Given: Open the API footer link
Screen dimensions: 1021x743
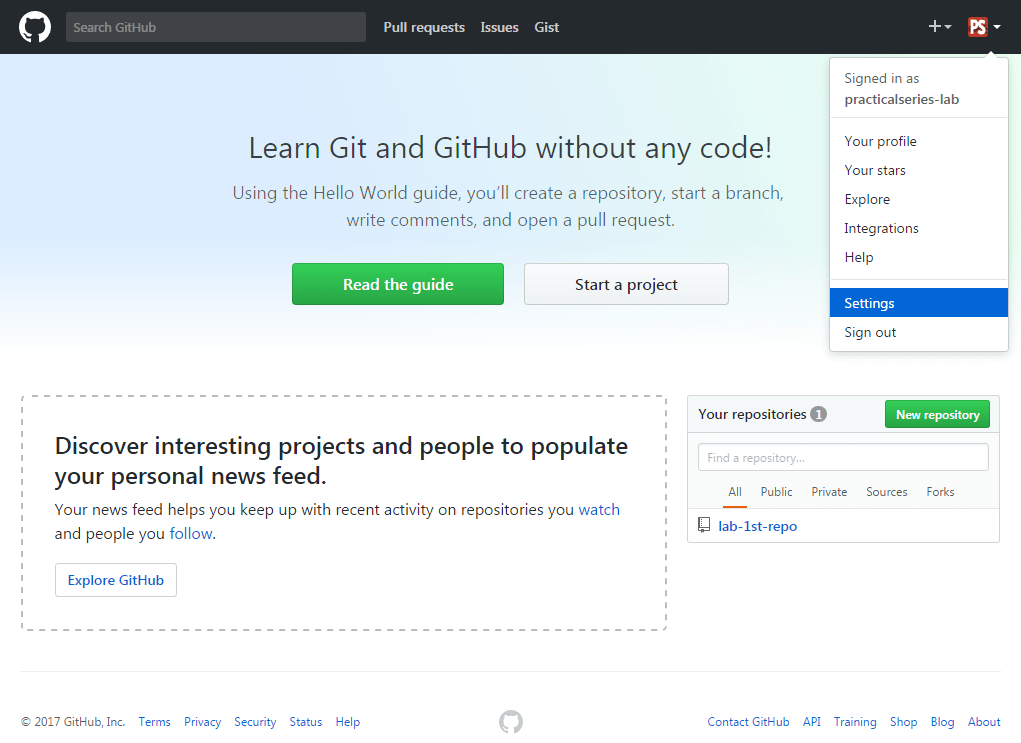Looking at the screenshot, I should pos(811,722).
